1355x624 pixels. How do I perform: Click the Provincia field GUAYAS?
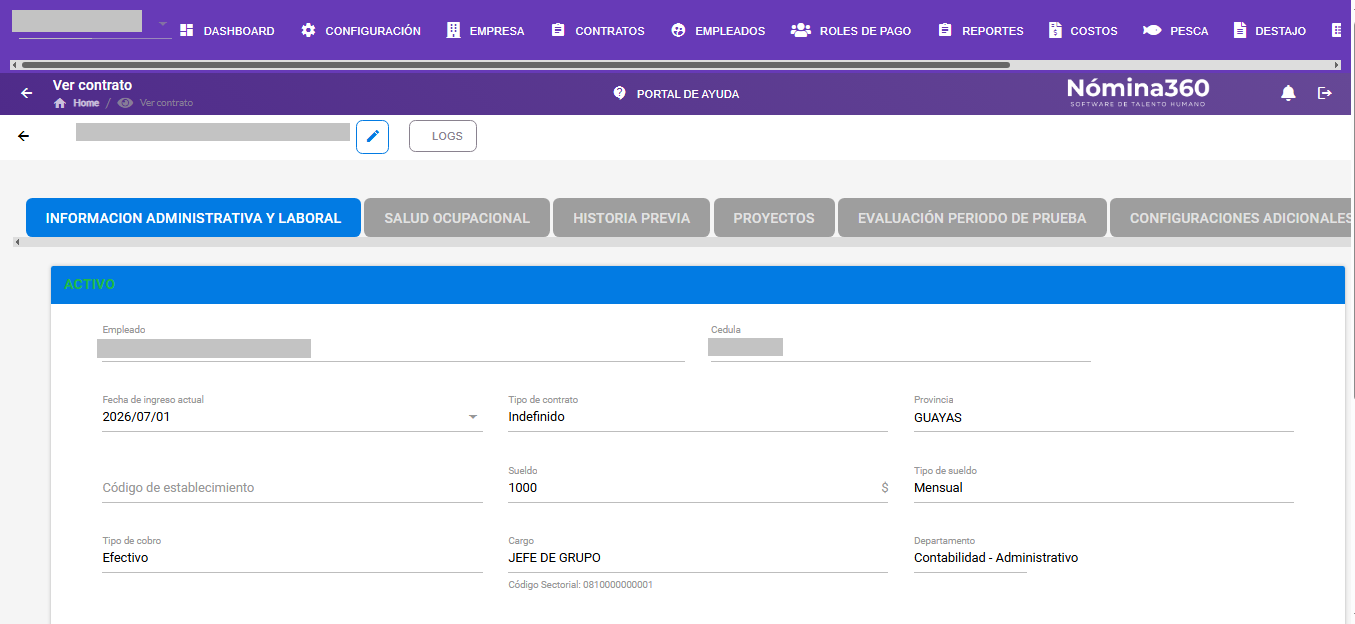point(1104,412)
